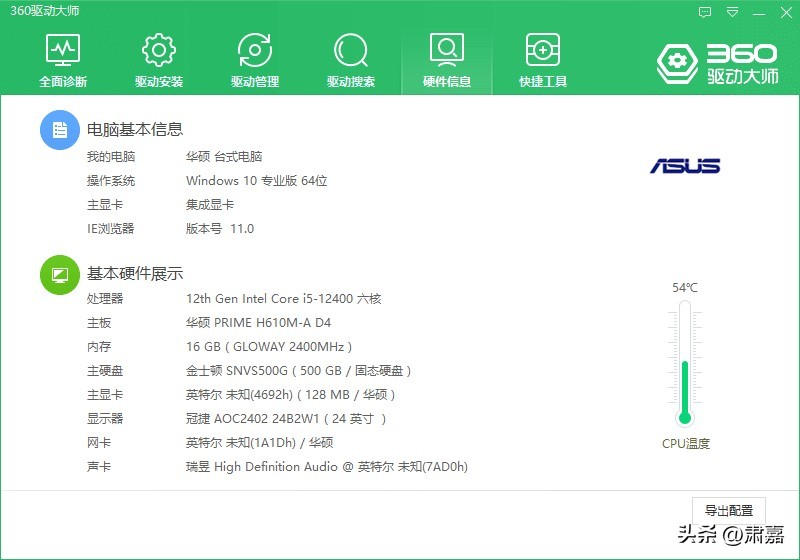Click 华硕 PRIME H610M-A D4 motherboard text
Screen dimensions: 800x560
point(258,322)
